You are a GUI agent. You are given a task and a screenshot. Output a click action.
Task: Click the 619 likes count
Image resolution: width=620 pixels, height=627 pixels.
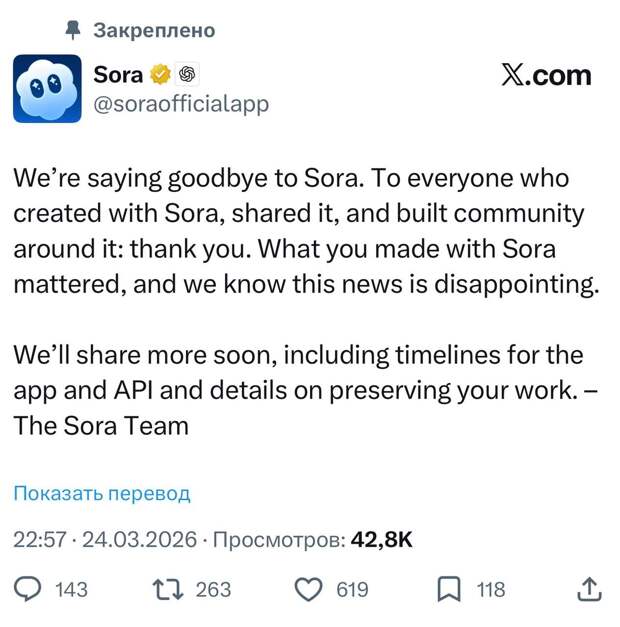[352, 589]
